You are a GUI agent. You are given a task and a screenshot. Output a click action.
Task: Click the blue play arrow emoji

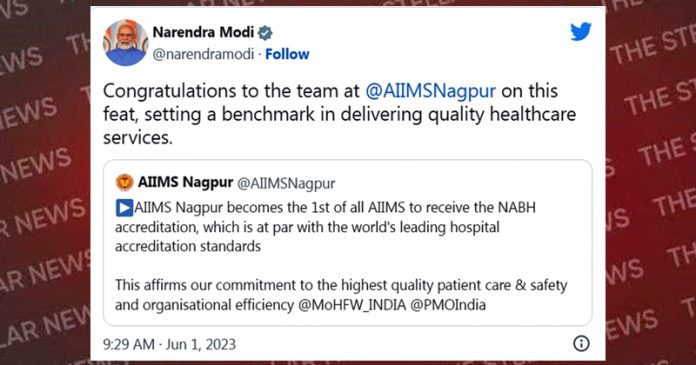[124, 208]
